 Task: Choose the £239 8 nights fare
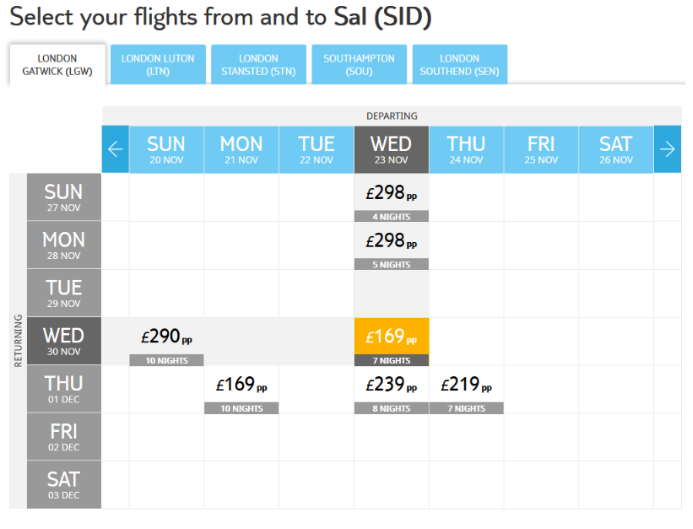(x=392, y=390)
